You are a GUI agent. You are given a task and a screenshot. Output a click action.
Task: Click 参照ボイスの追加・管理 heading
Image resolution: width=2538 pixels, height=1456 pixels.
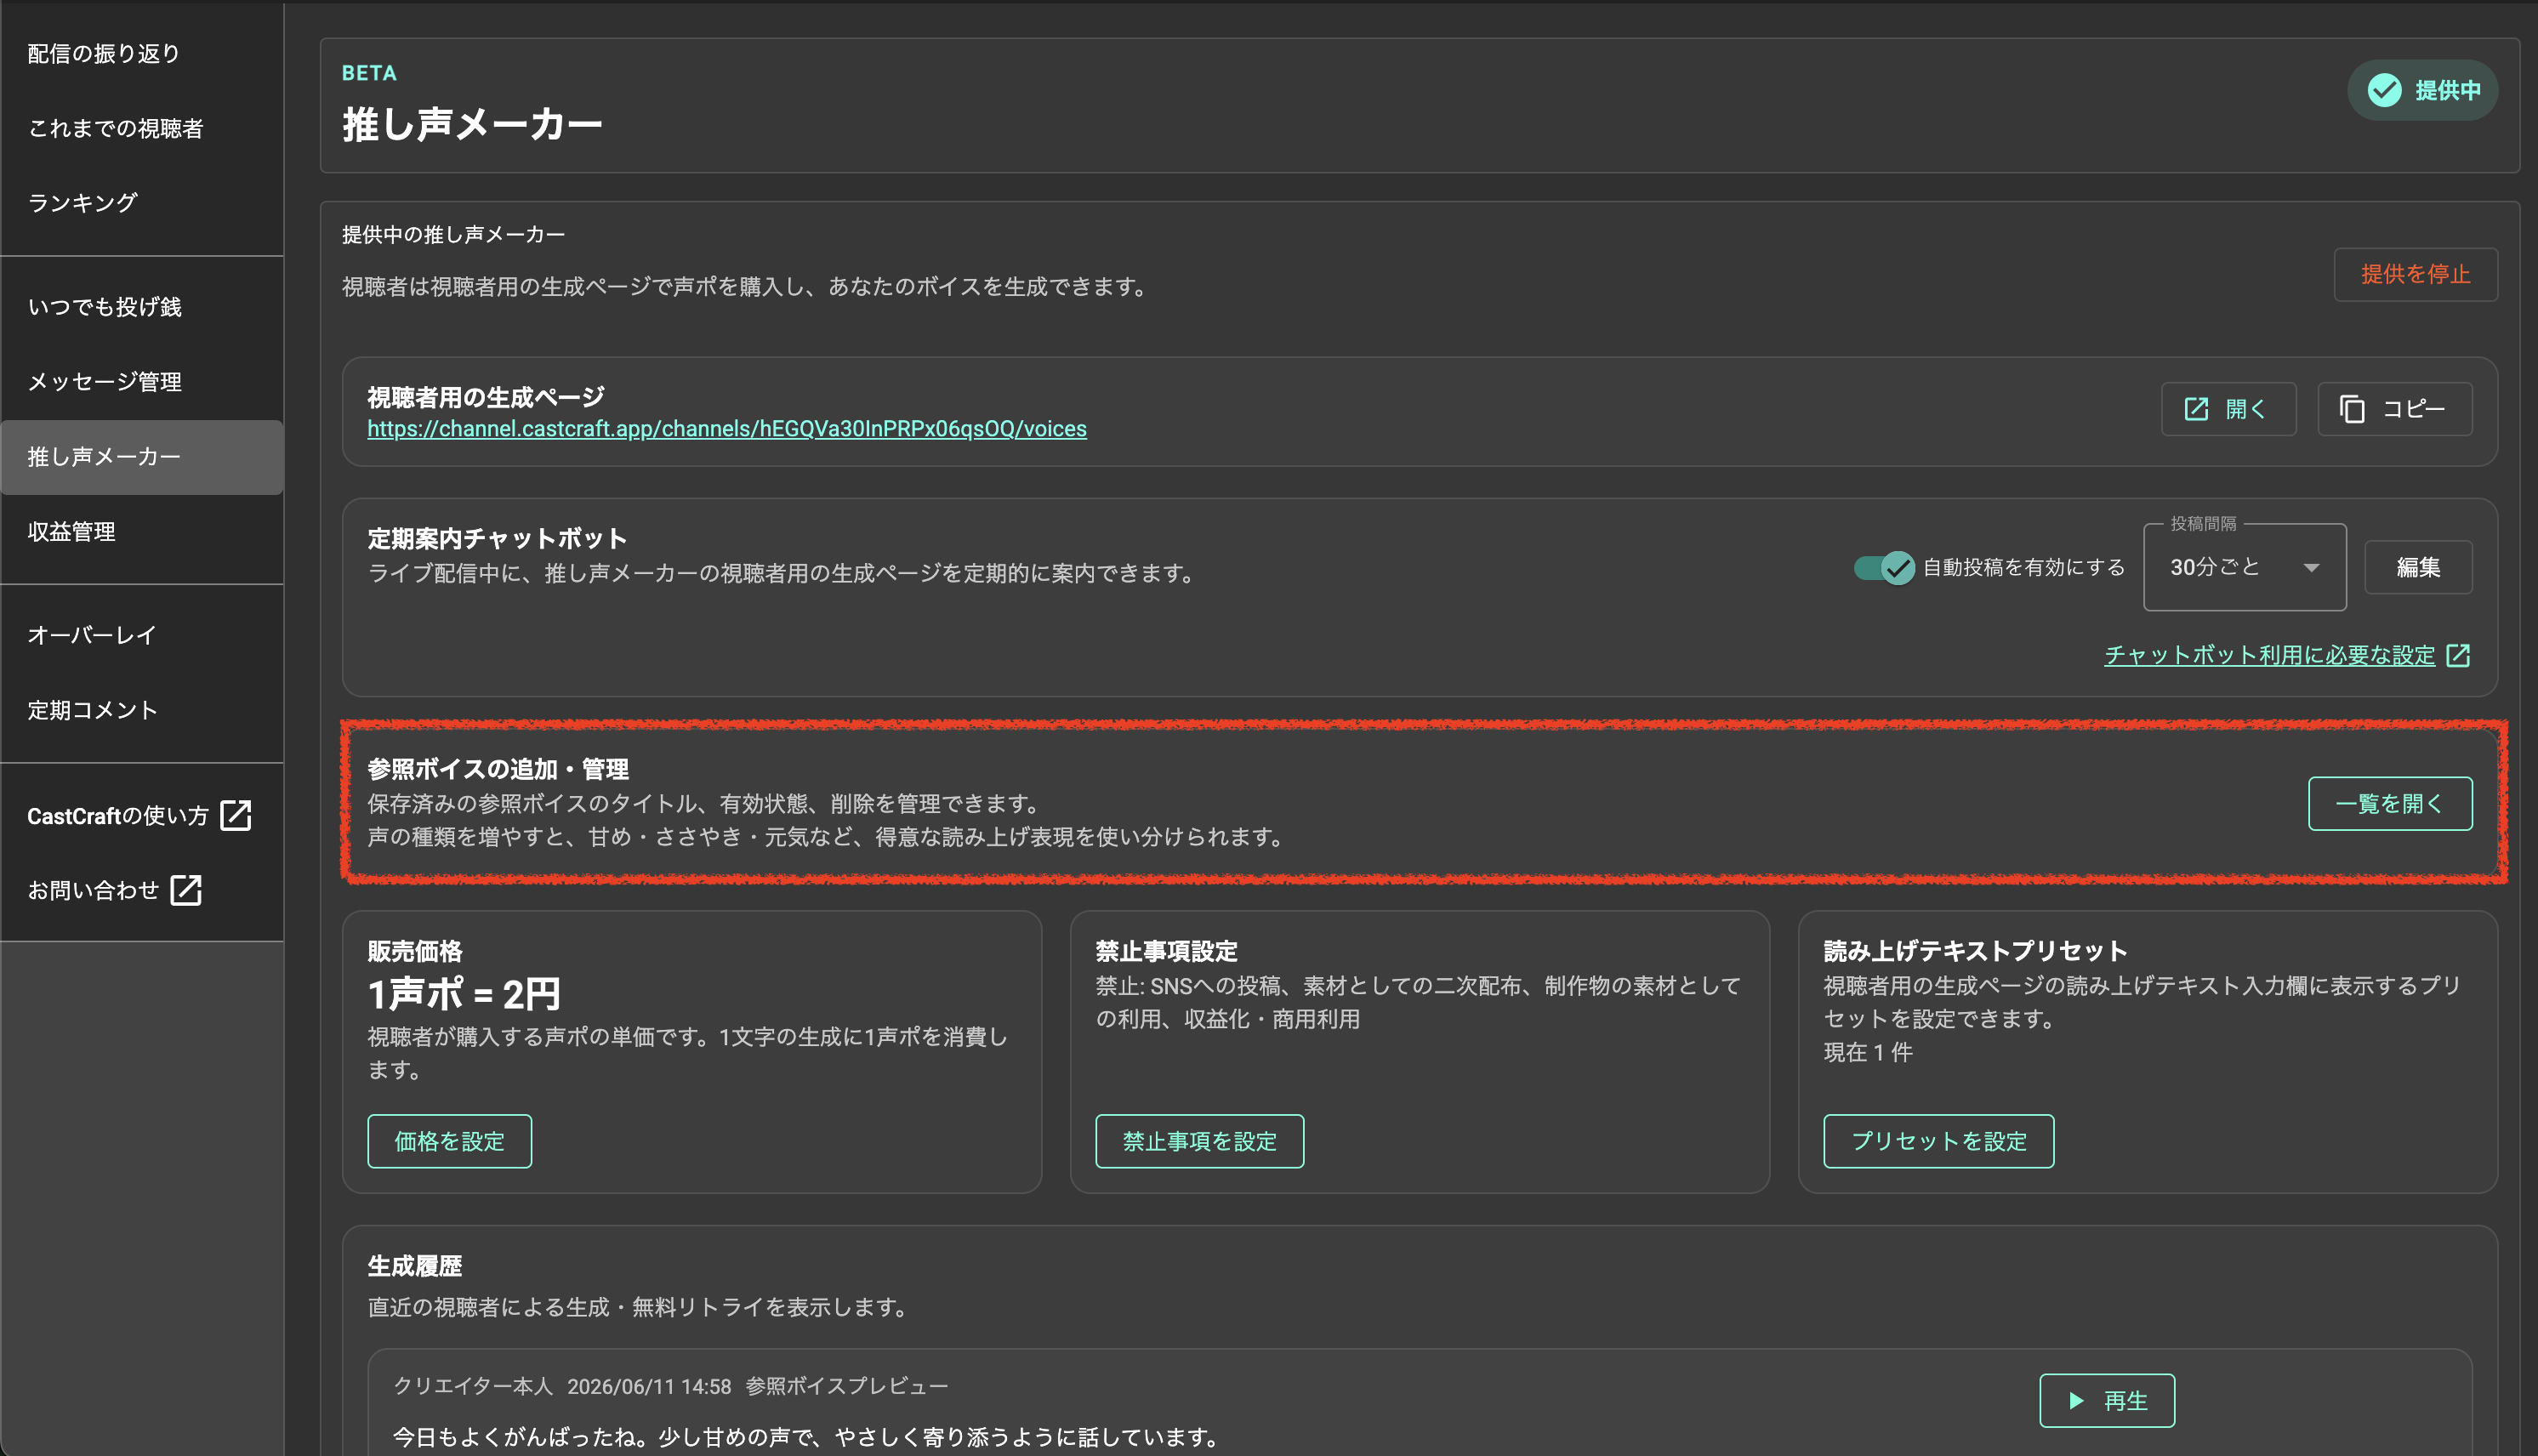click(497, 769)
